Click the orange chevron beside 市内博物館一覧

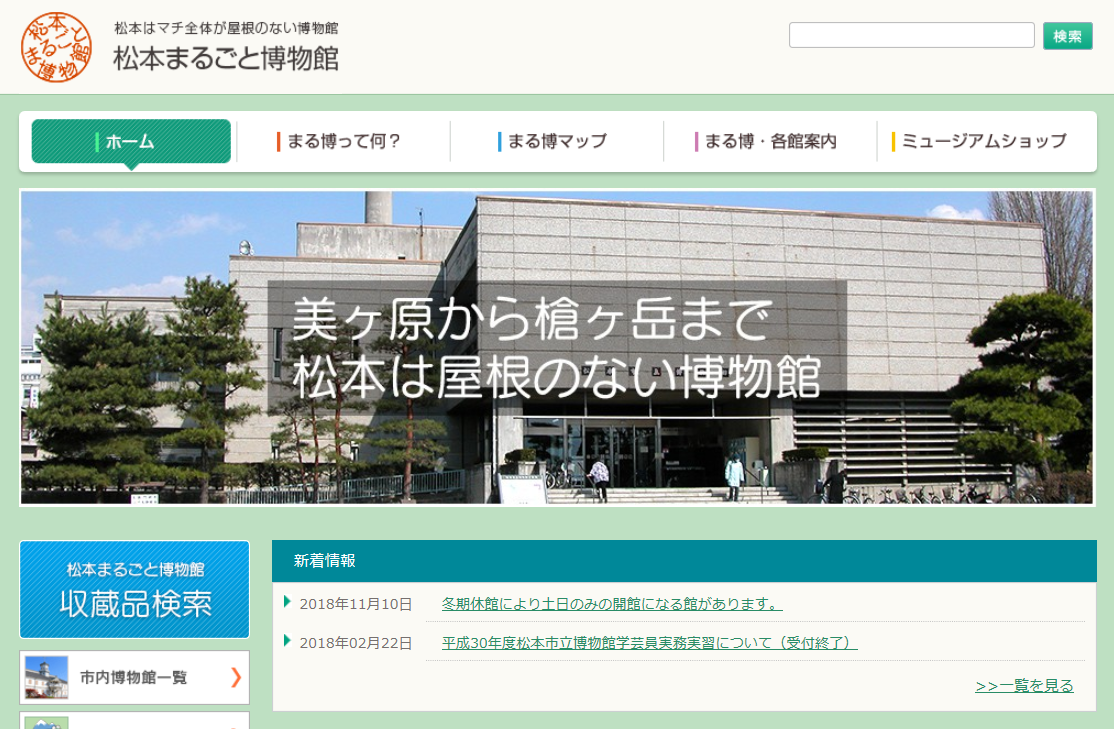click(236, 677)
